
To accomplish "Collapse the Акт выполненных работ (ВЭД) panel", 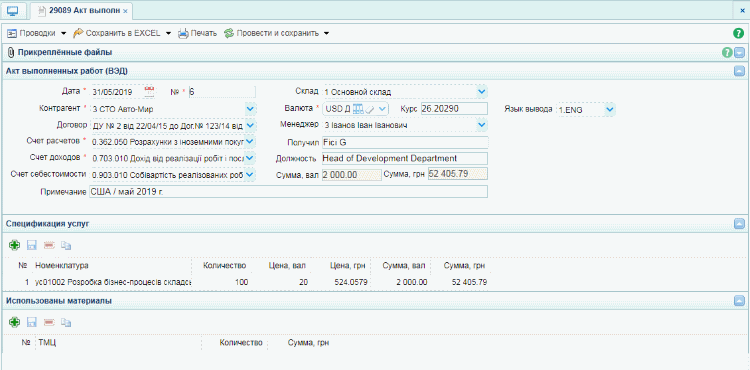I will pyautogui.click(x=739, y=71).
